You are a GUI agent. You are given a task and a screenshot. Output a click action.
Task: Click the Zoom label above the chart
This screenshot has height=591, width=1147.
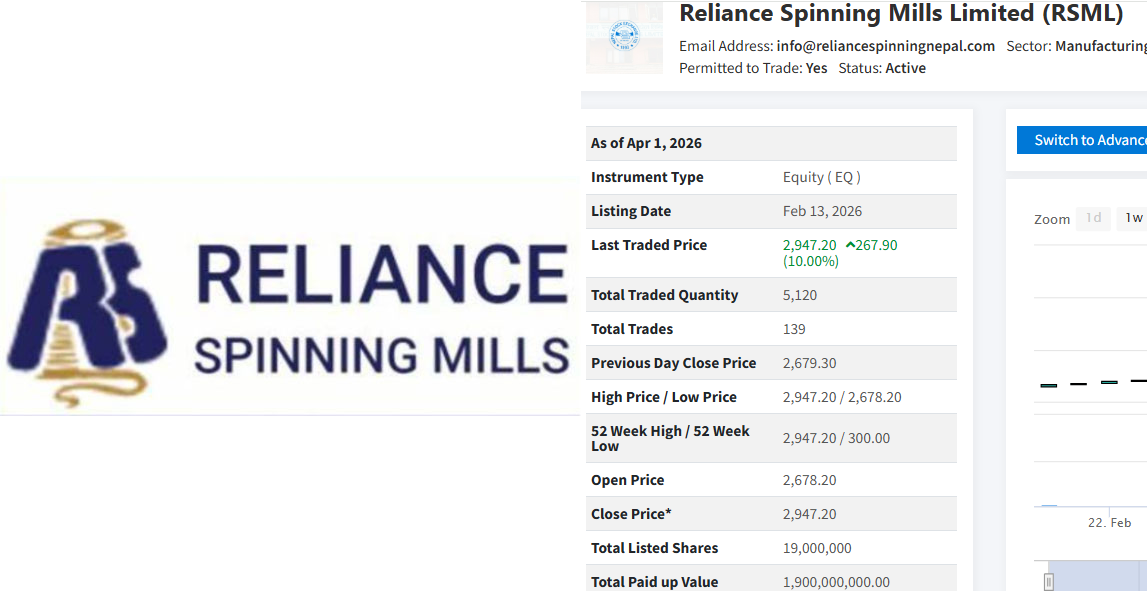point(1052,219)
